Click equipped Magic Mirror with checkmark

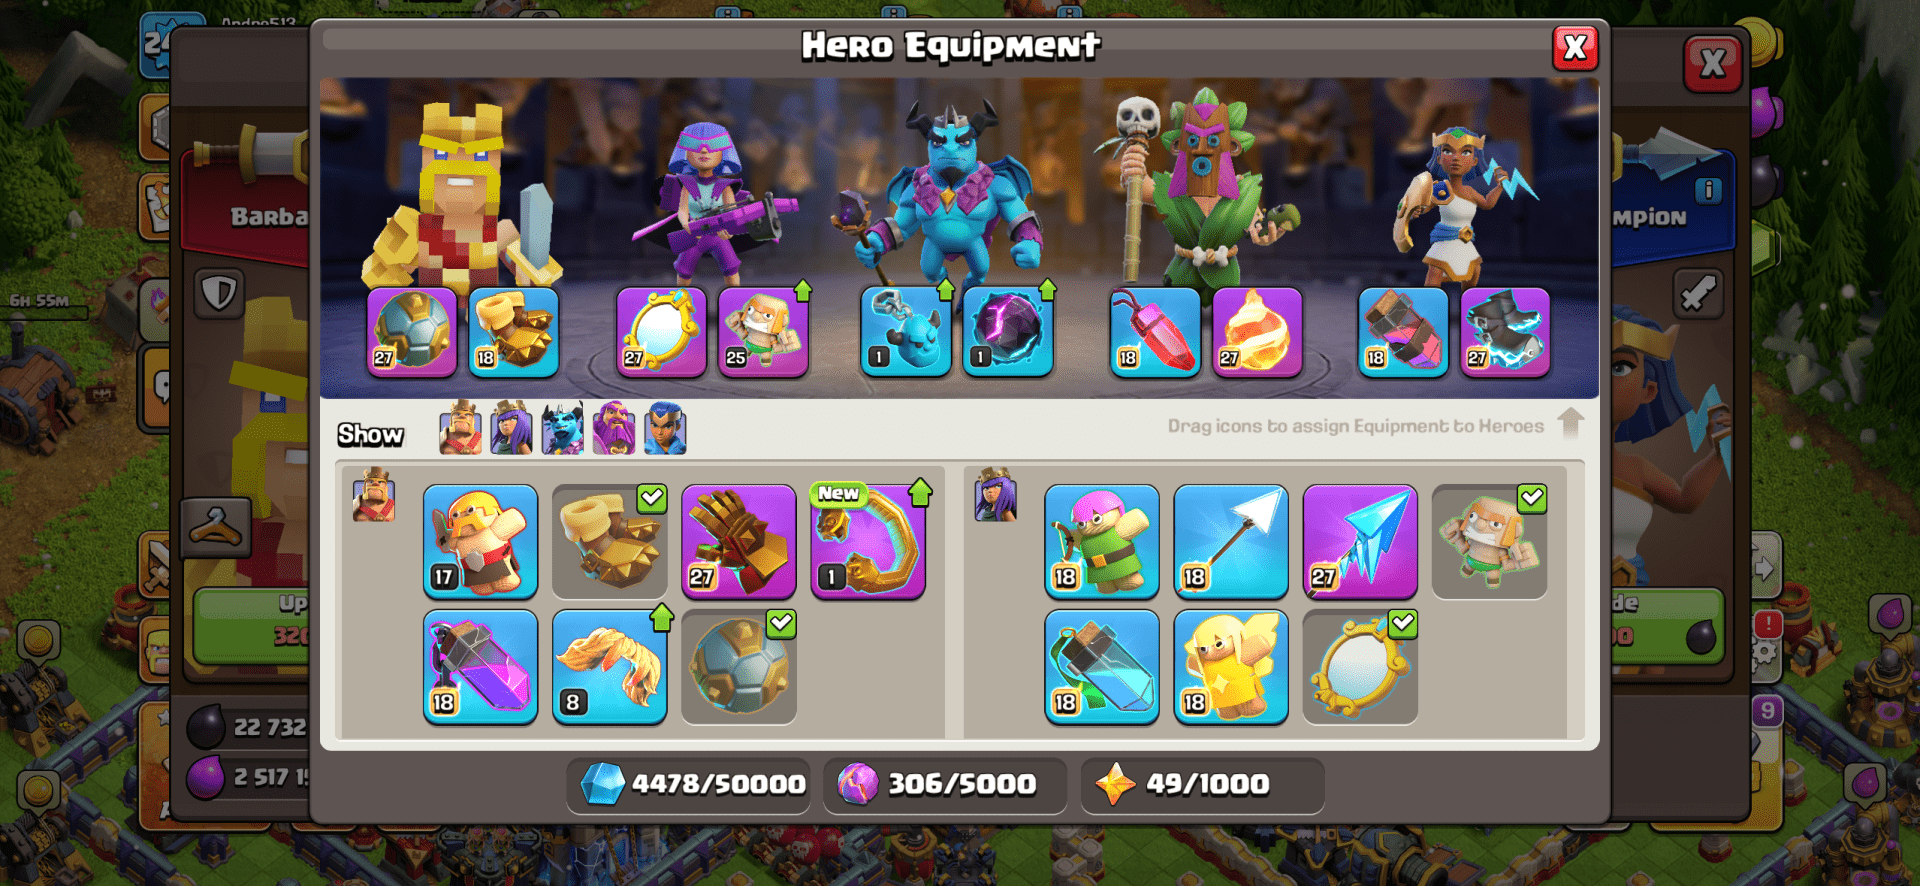click(1360, 666)
